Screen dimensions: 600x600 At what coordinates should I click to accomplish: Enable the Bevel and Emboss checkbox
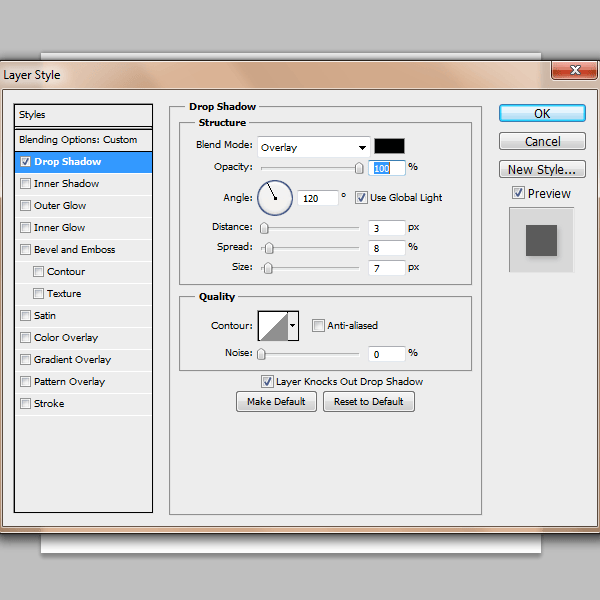(25, 249)
